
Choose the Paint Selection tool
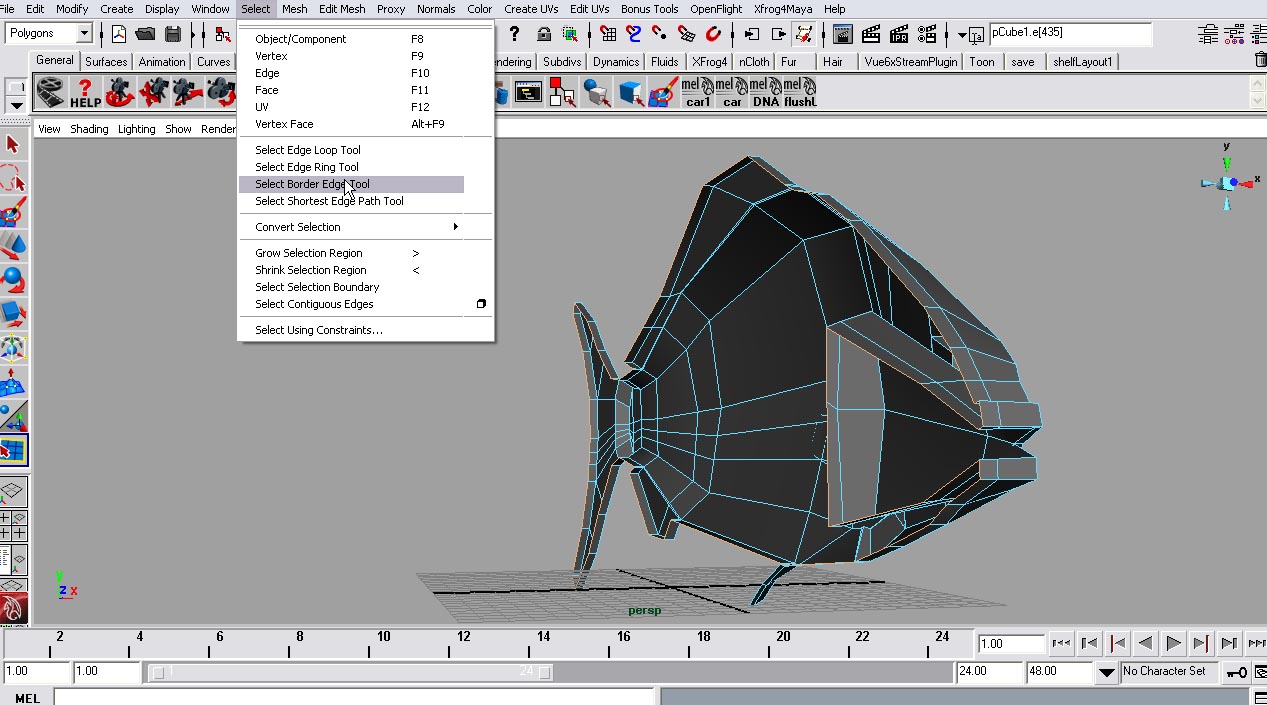[13, 213]
